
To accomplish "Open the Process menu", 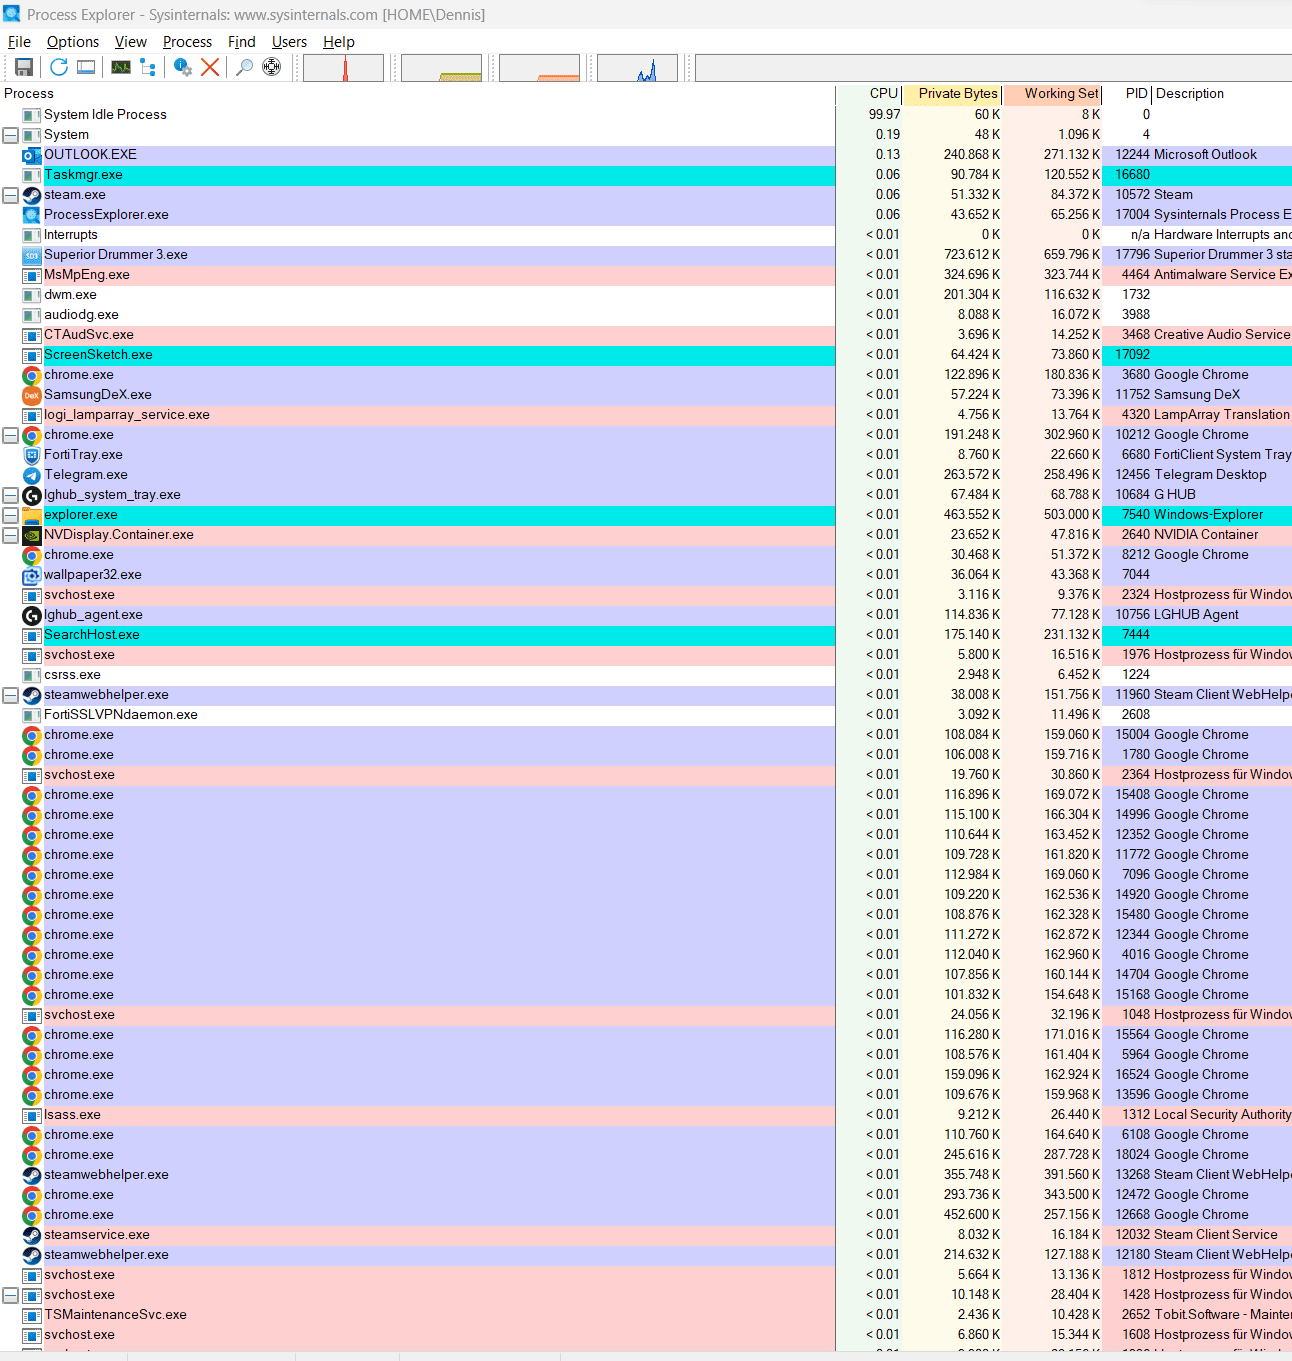I will pos(187,42).
